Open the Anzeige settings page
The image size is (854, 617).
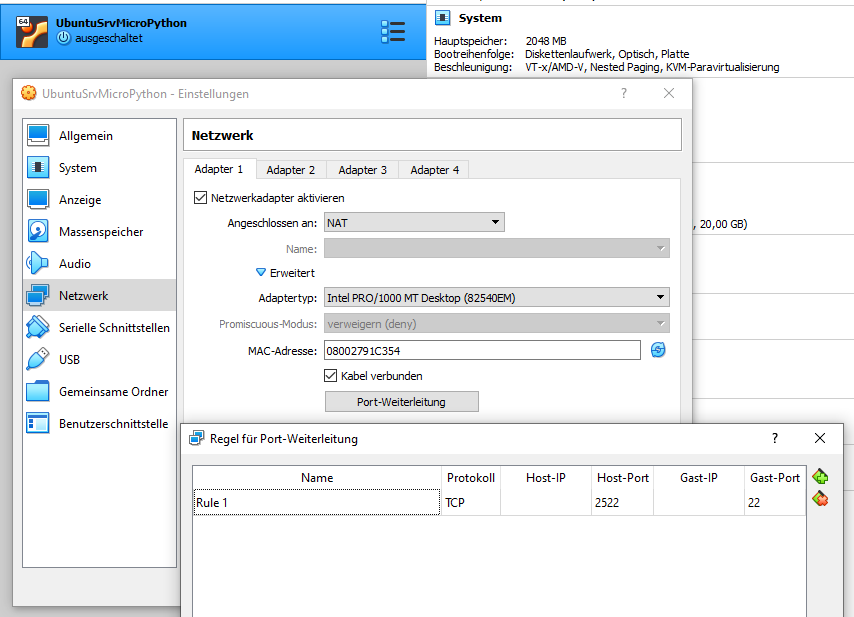tap(100, 200)
